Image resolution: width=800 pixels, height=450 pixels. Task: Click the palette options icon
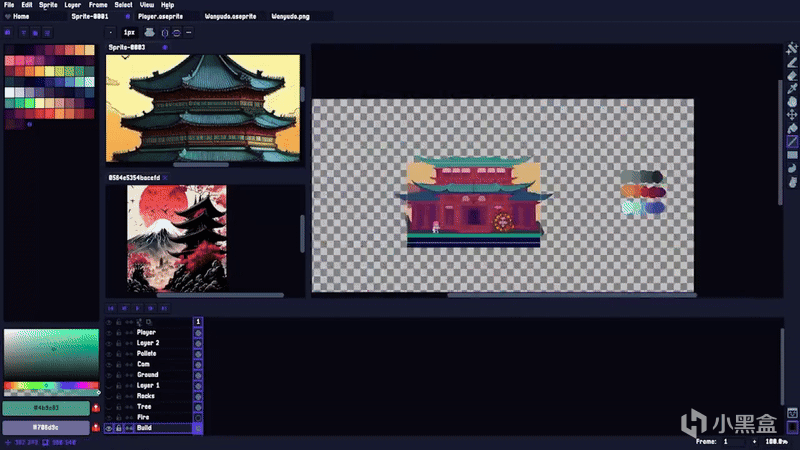click(x=47, y=33)
